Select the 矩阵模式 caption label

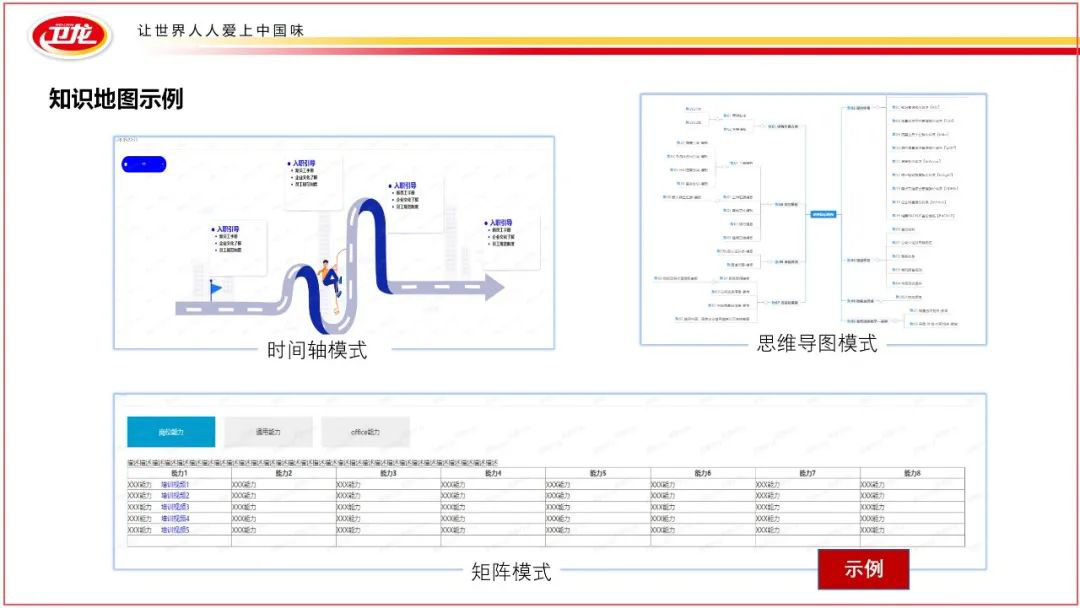[511, 573]
